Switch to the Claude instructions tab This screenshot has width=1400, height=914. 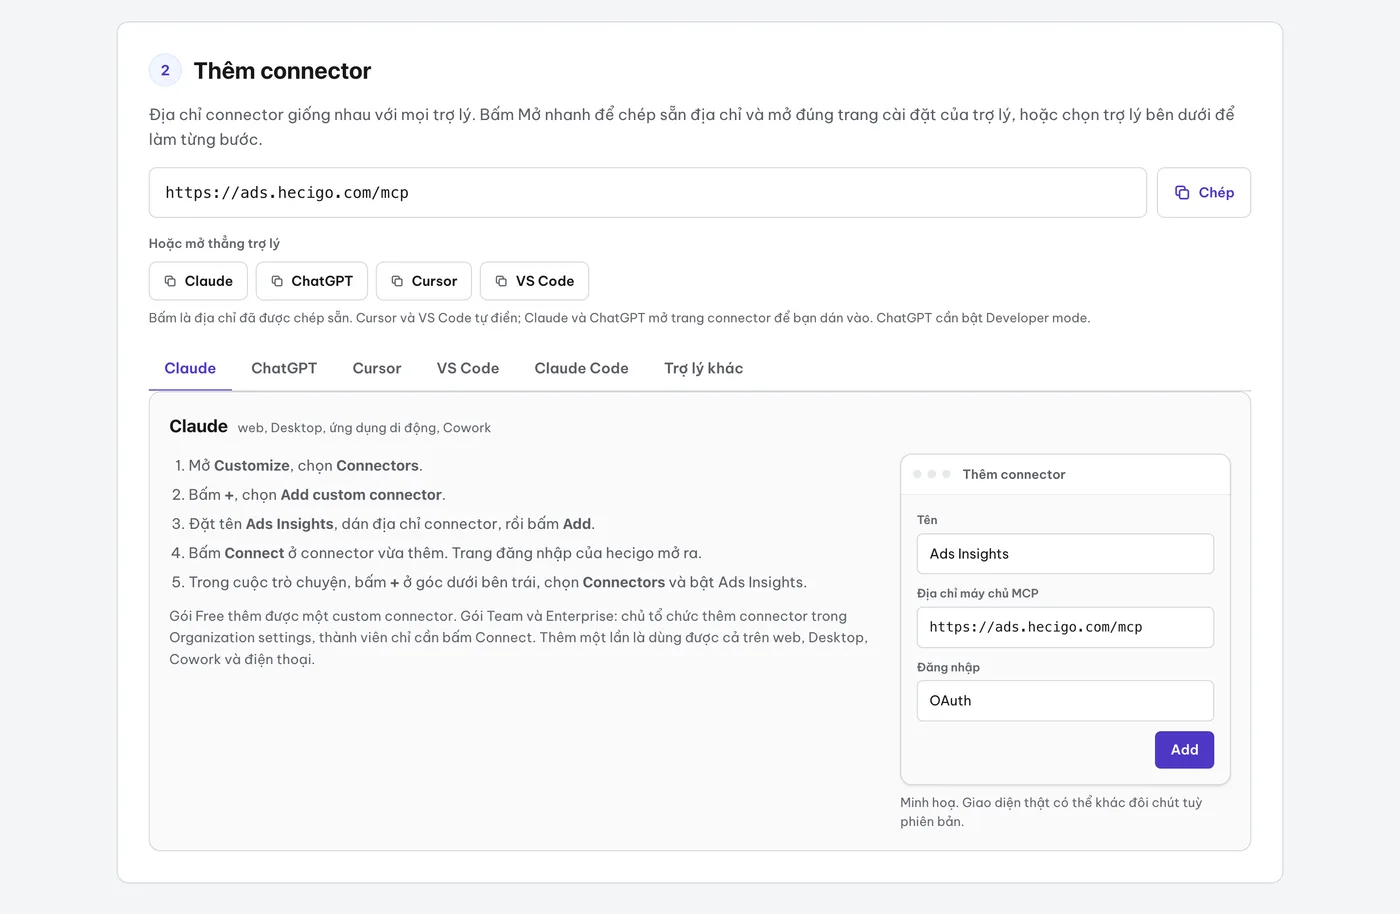pos(190,368)
